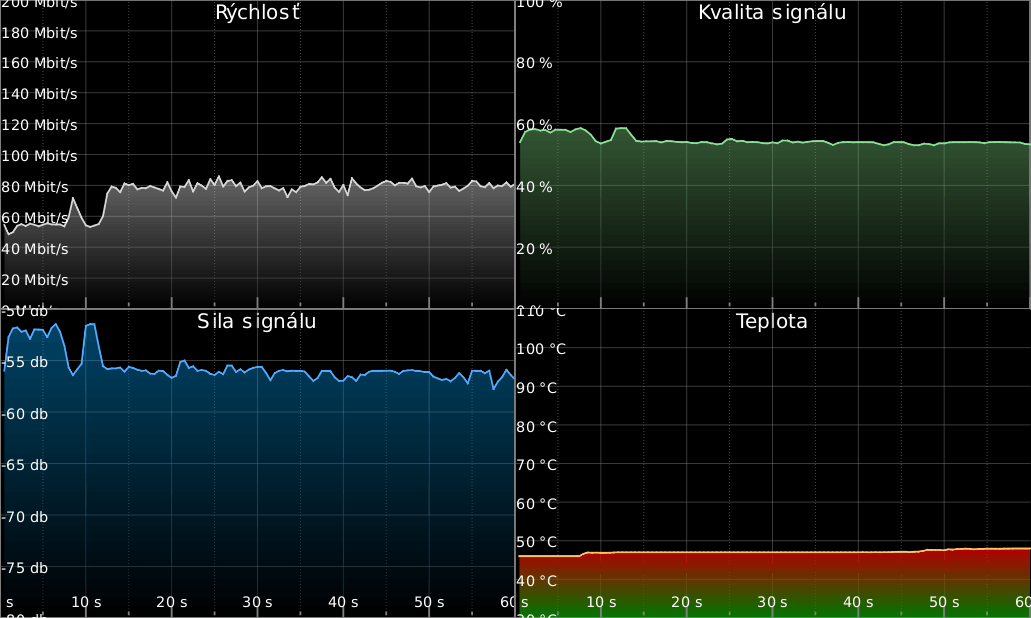Select the Kvalita signálu chart title
This screenshot has height=618, width=1031.
click(x=772, y=12)
